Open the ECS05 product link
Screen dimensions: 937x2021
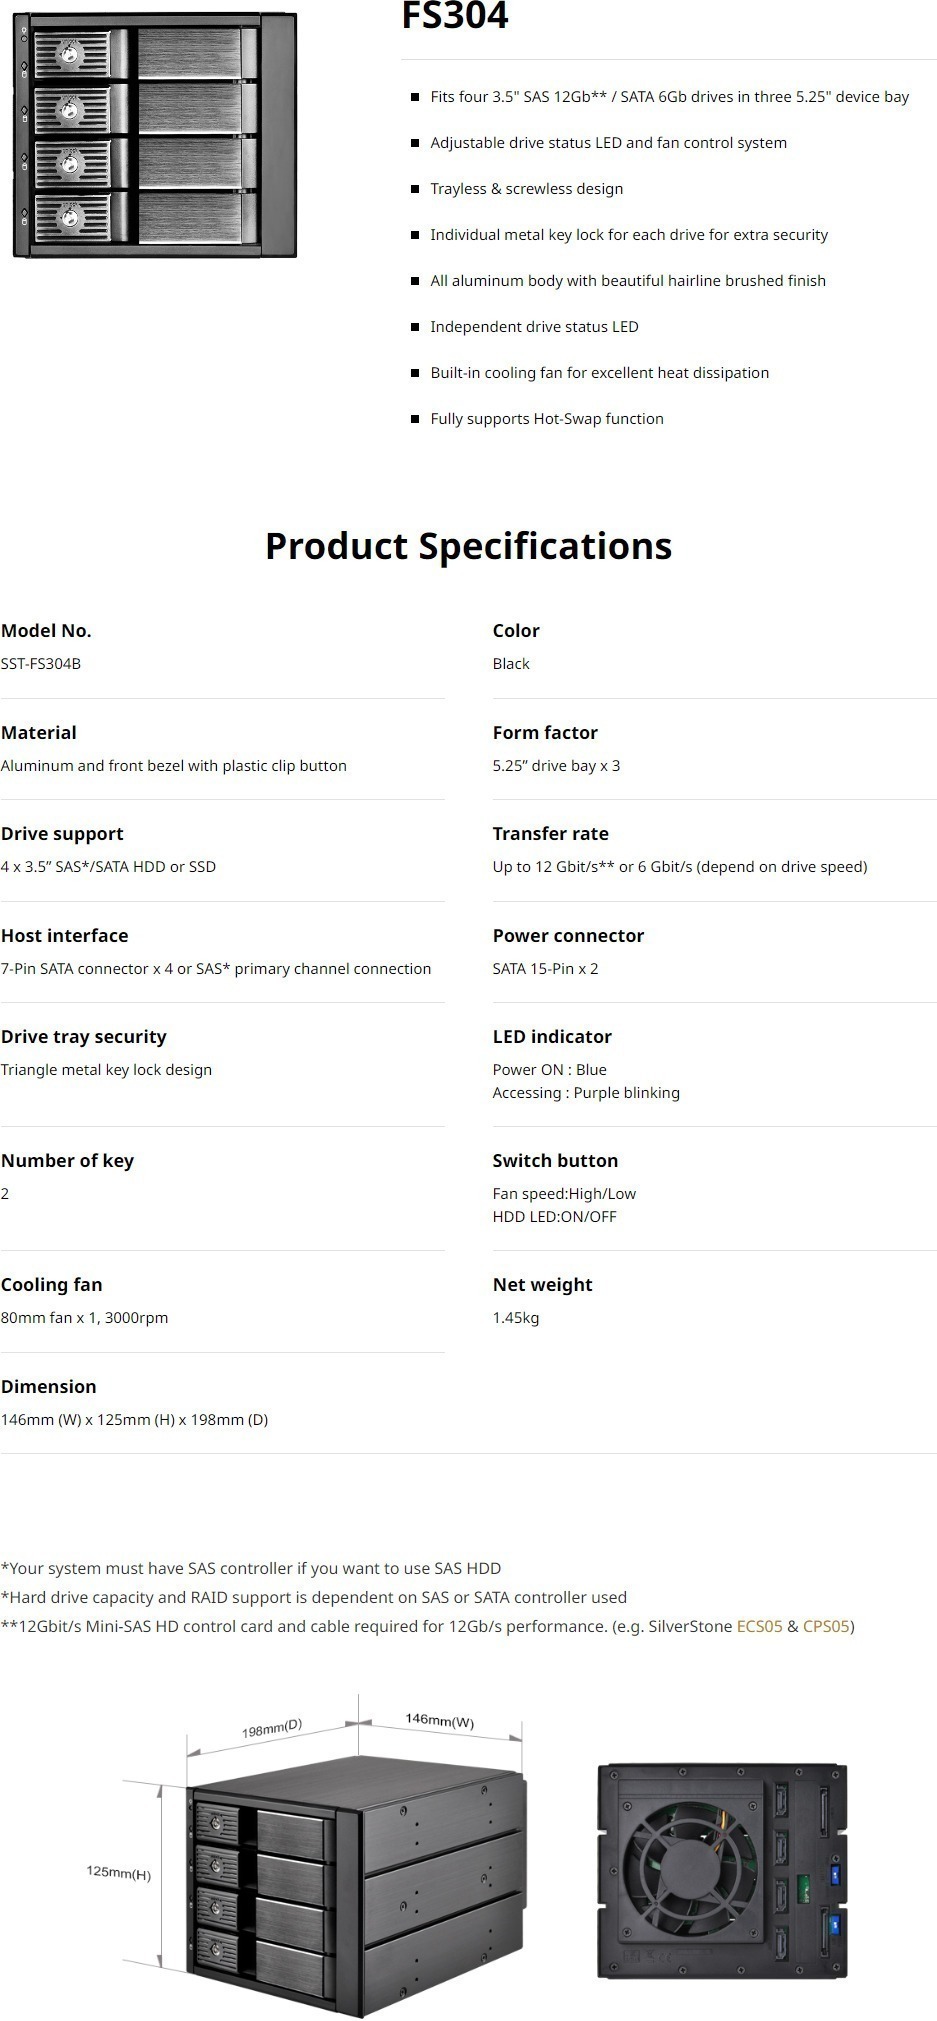point(759,1626)
